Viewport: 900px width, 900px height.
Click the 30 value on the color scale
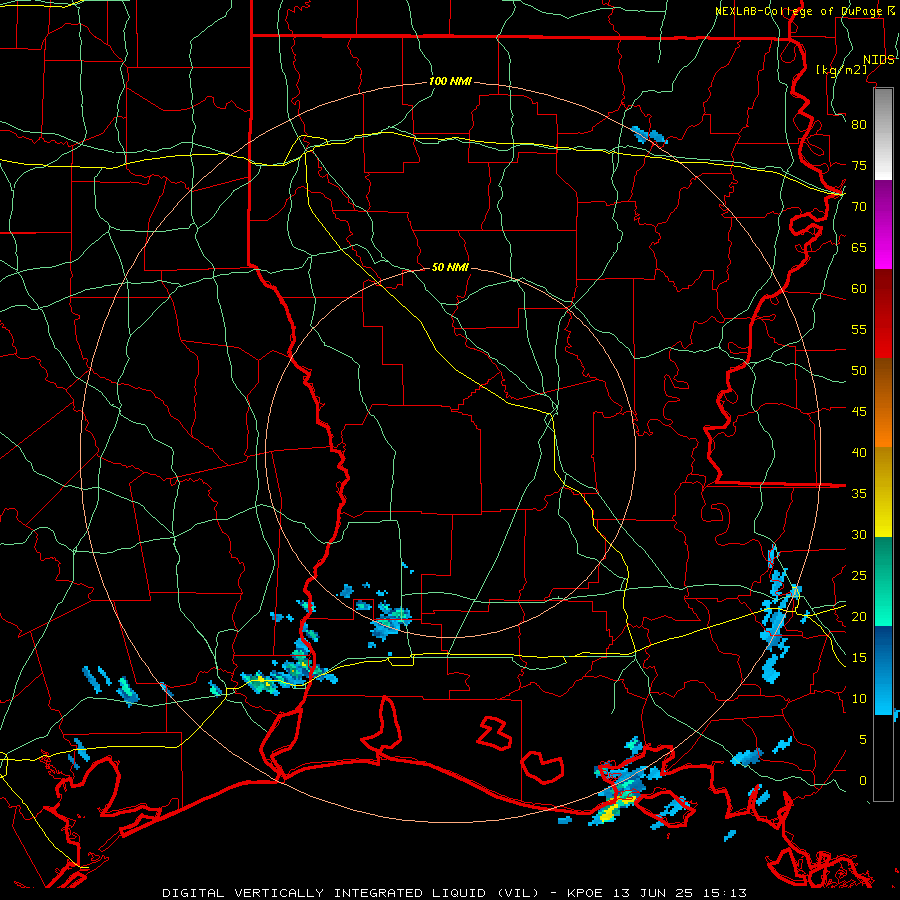pyautogui.click(x=859, y=534)
